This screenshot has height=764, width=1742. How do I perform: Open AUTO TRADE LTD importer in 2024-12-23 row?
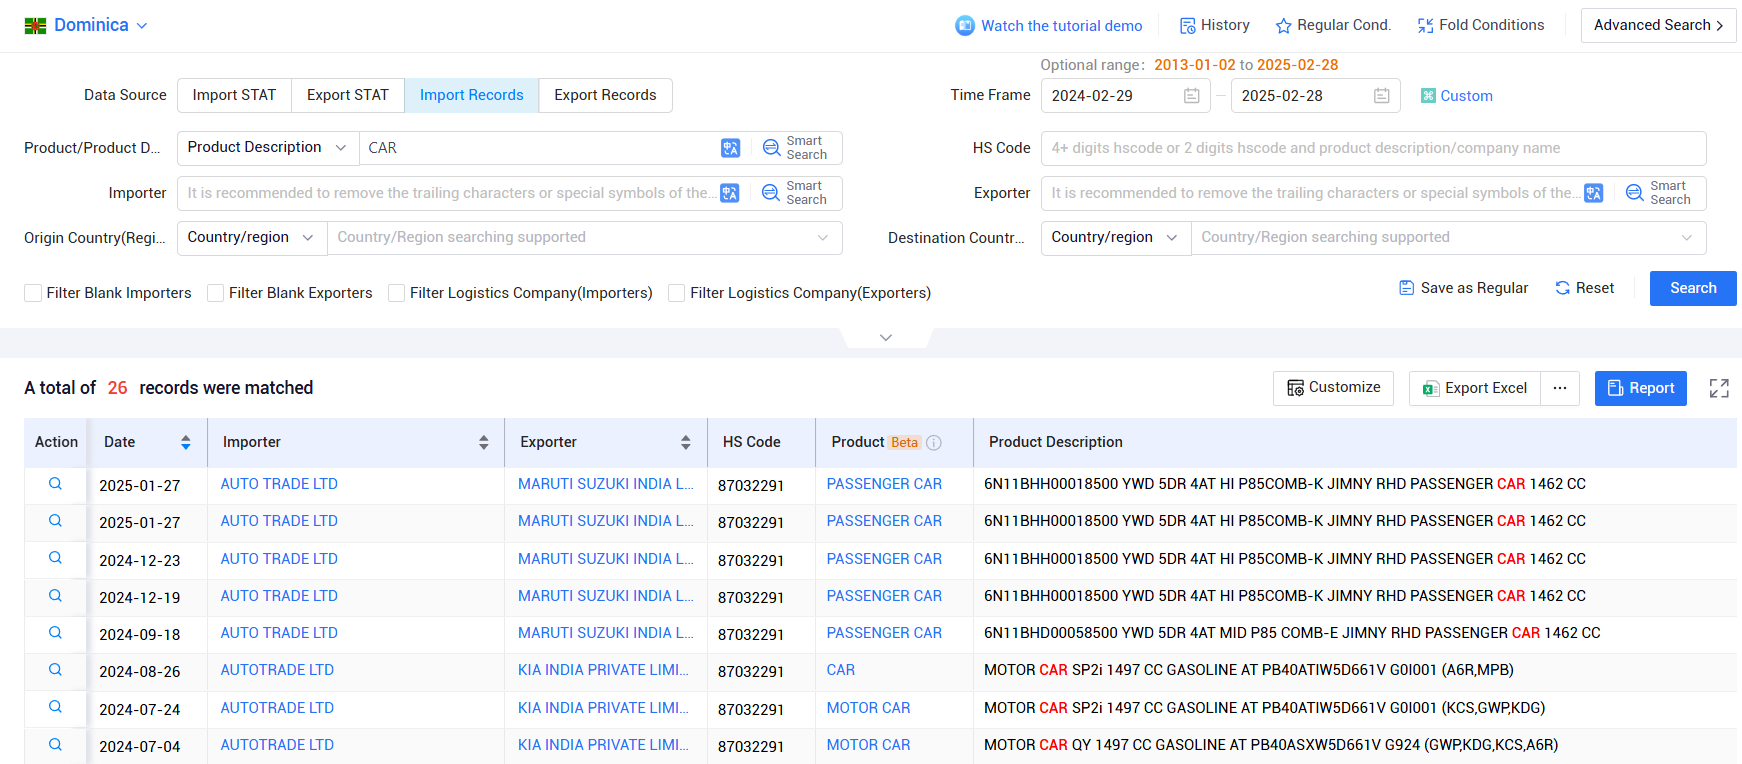[x=279, y=559]
